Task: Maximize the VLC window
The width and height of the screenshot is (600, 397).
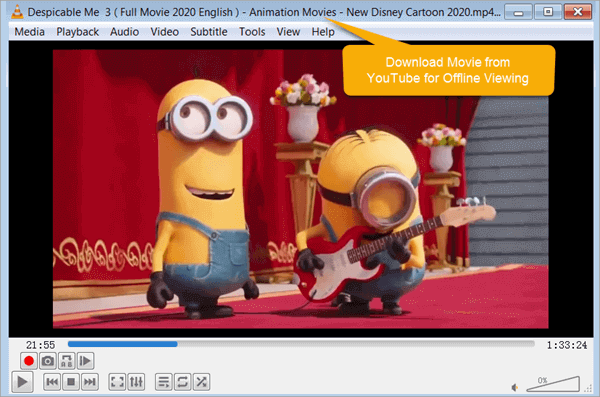Action: 548,12
